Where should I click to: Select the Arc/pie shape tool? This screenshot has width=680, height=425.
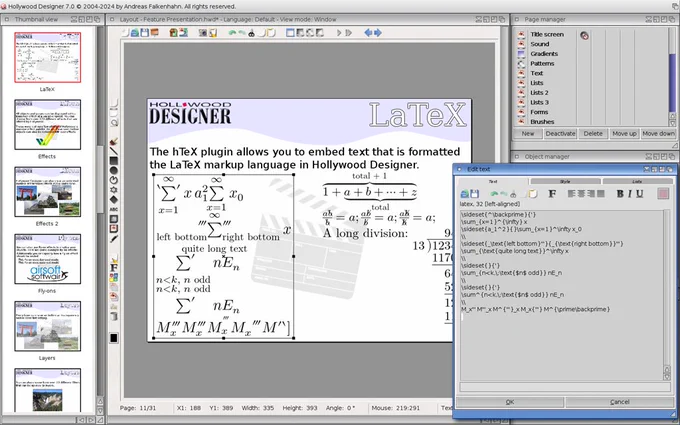tap(114, 180)
